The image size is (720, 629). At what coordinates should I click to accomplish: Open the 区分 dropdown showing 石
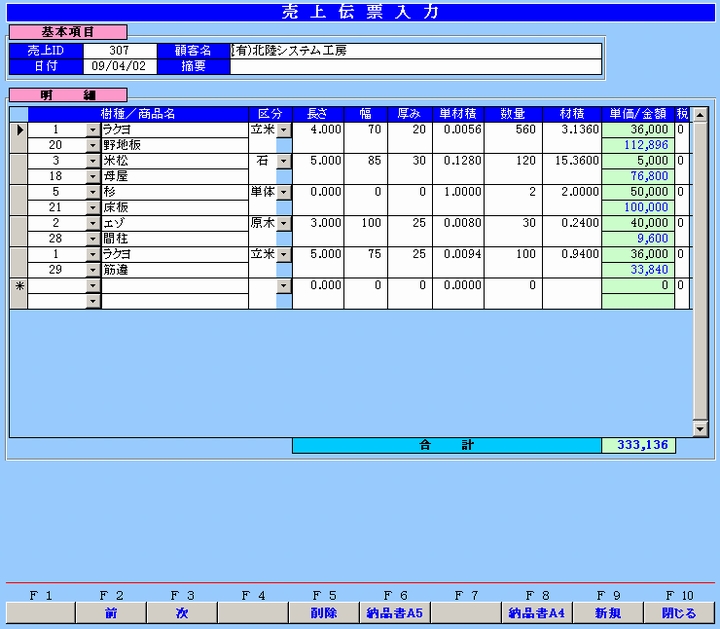pos(283,161)
